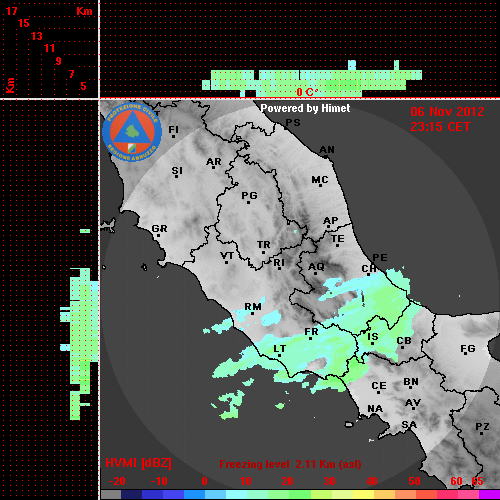Click the 11 Km altitude scale label
500x500 pixels.
tap(49, 48)
